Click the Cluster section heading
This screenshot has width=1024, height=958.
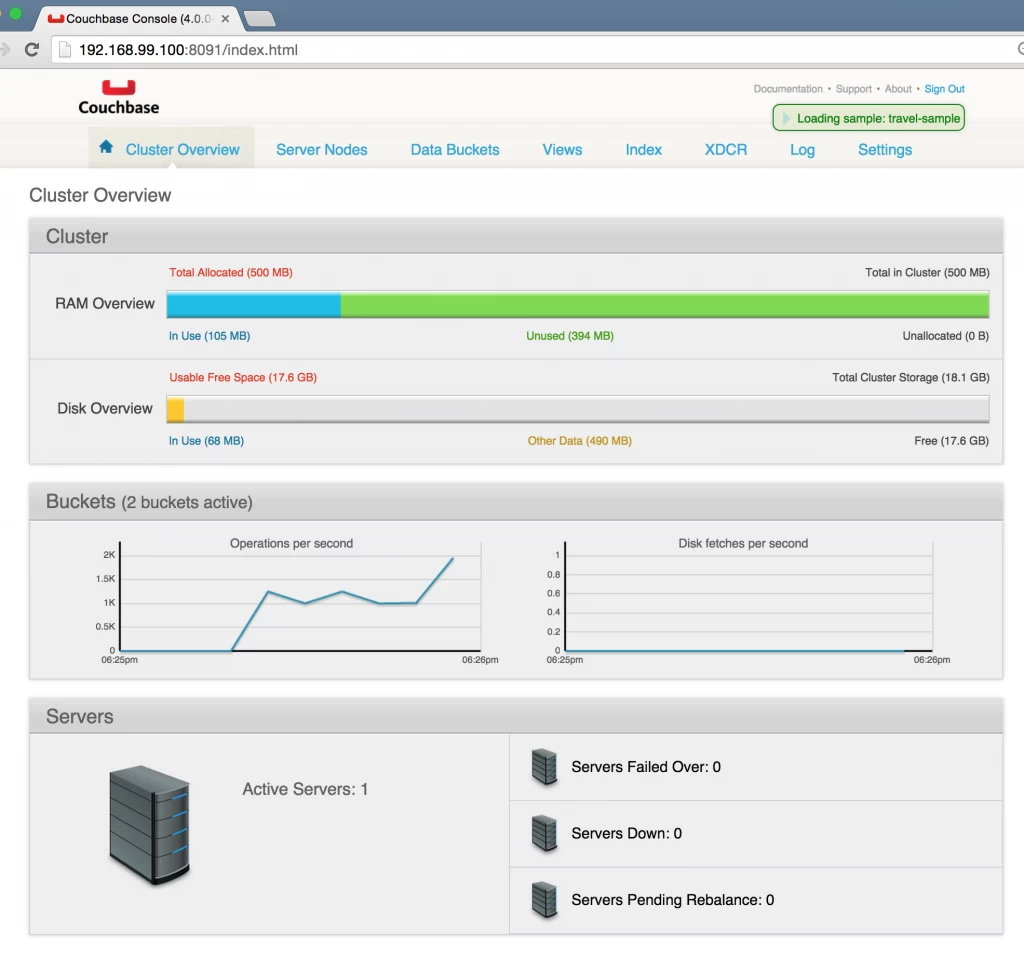(76, 236)
